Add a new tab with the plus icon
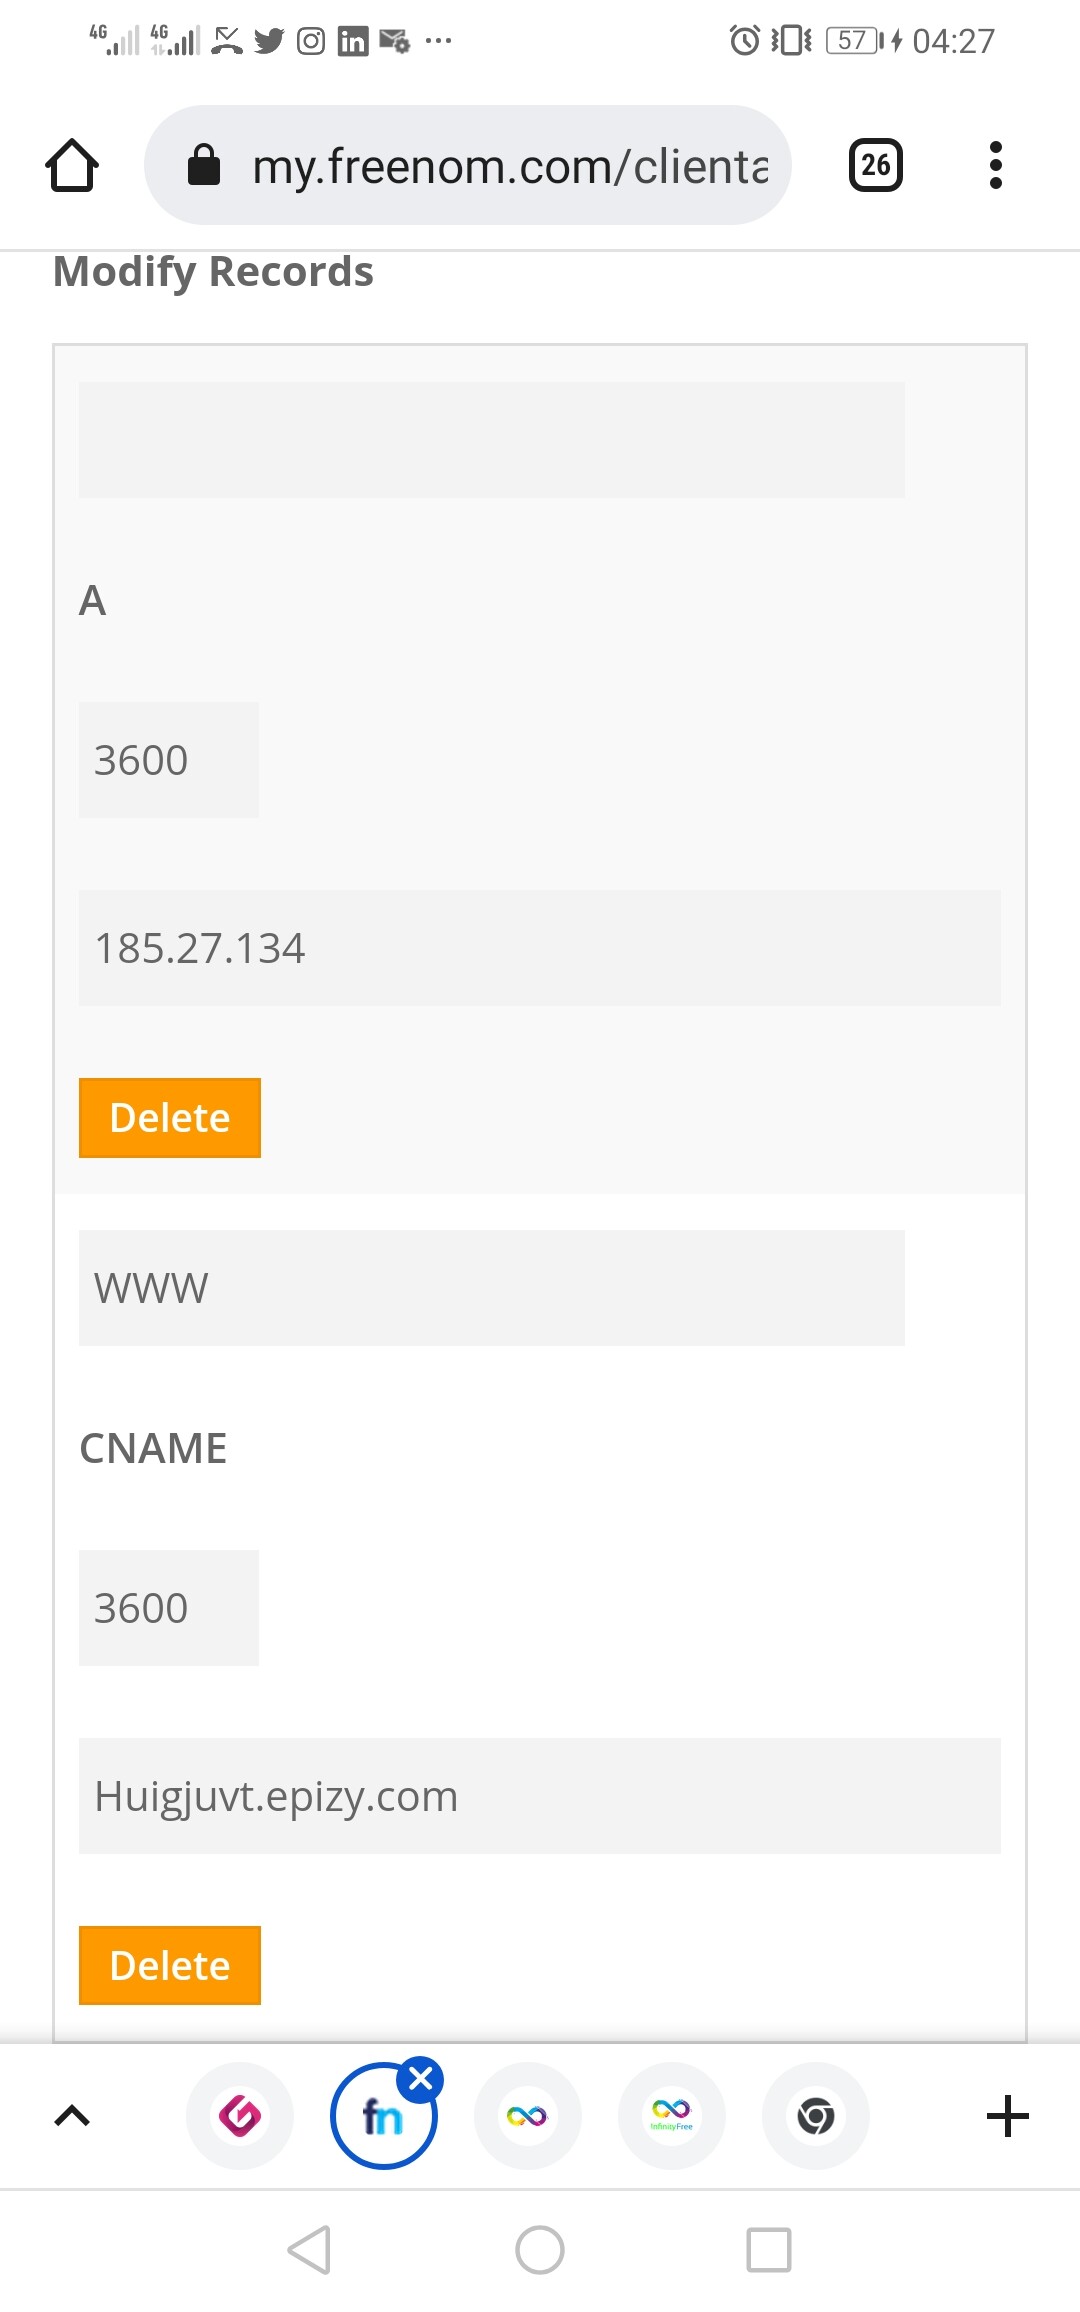1080x2312 pixels. click(1007, 2116)
